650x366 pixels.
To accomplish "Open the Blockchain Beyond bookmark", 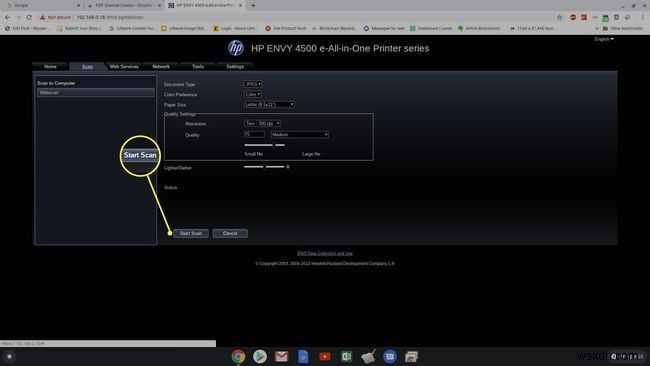I will tap(334, 28).
